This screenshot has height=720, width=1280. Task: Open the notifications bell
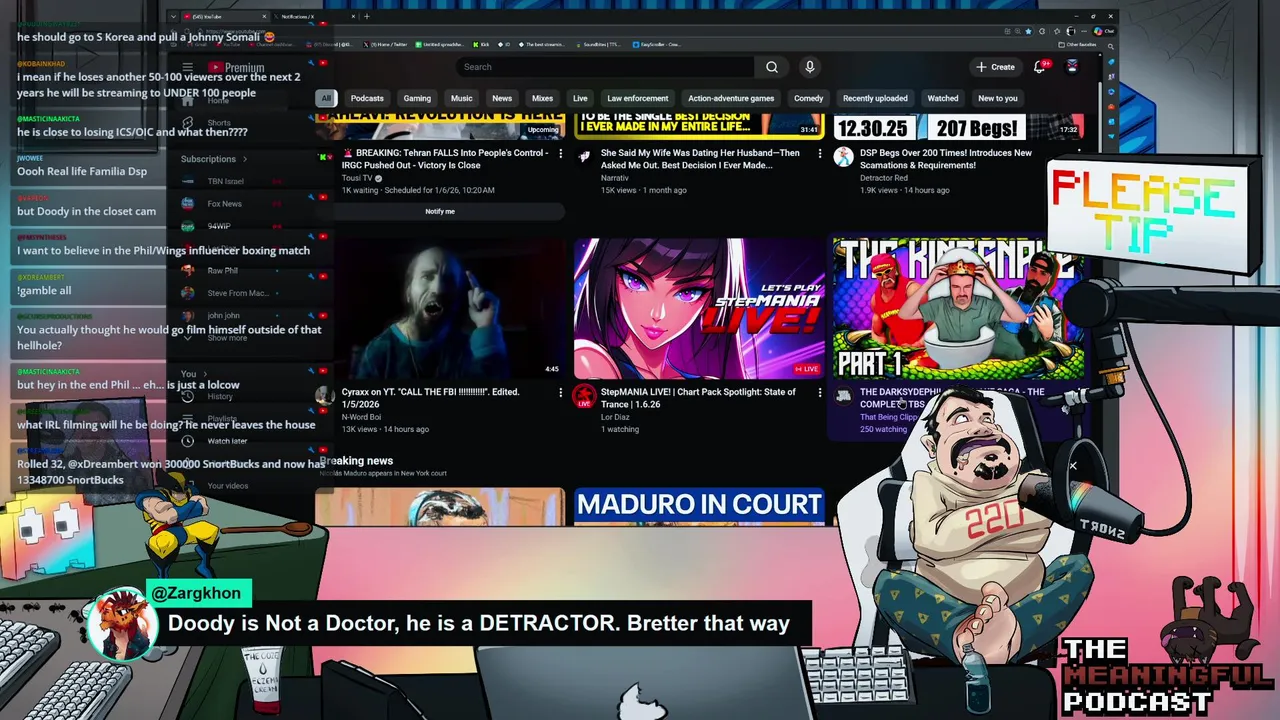click(1041, 66)
